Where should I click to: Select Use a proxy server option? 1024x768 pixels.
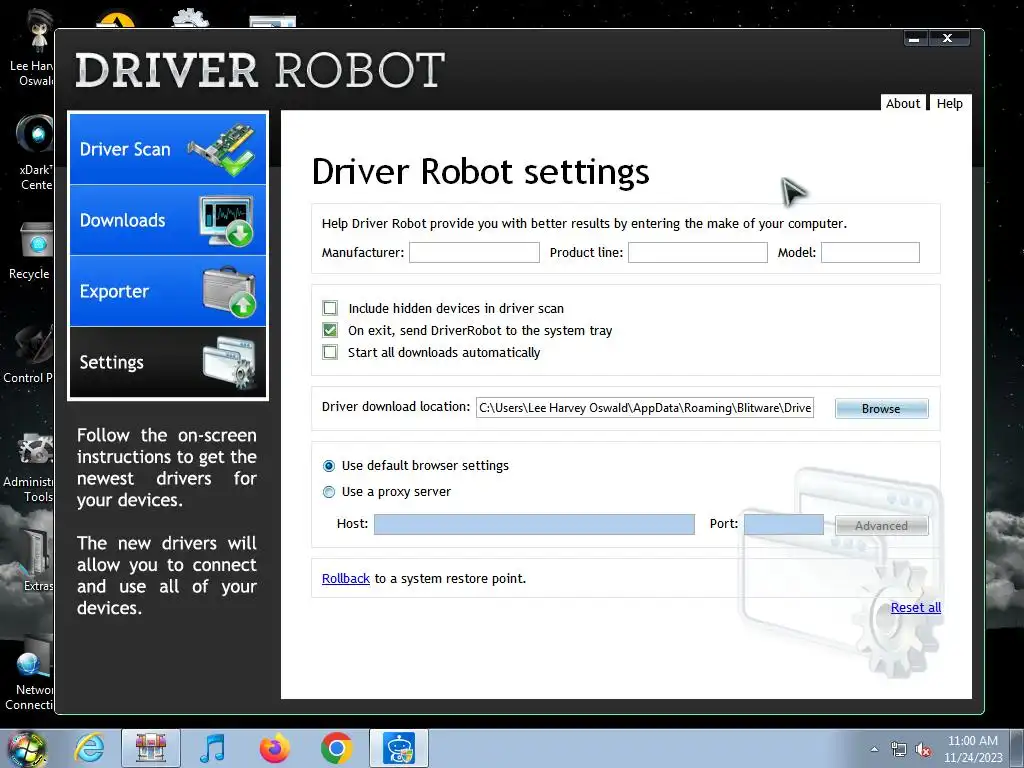329,492
